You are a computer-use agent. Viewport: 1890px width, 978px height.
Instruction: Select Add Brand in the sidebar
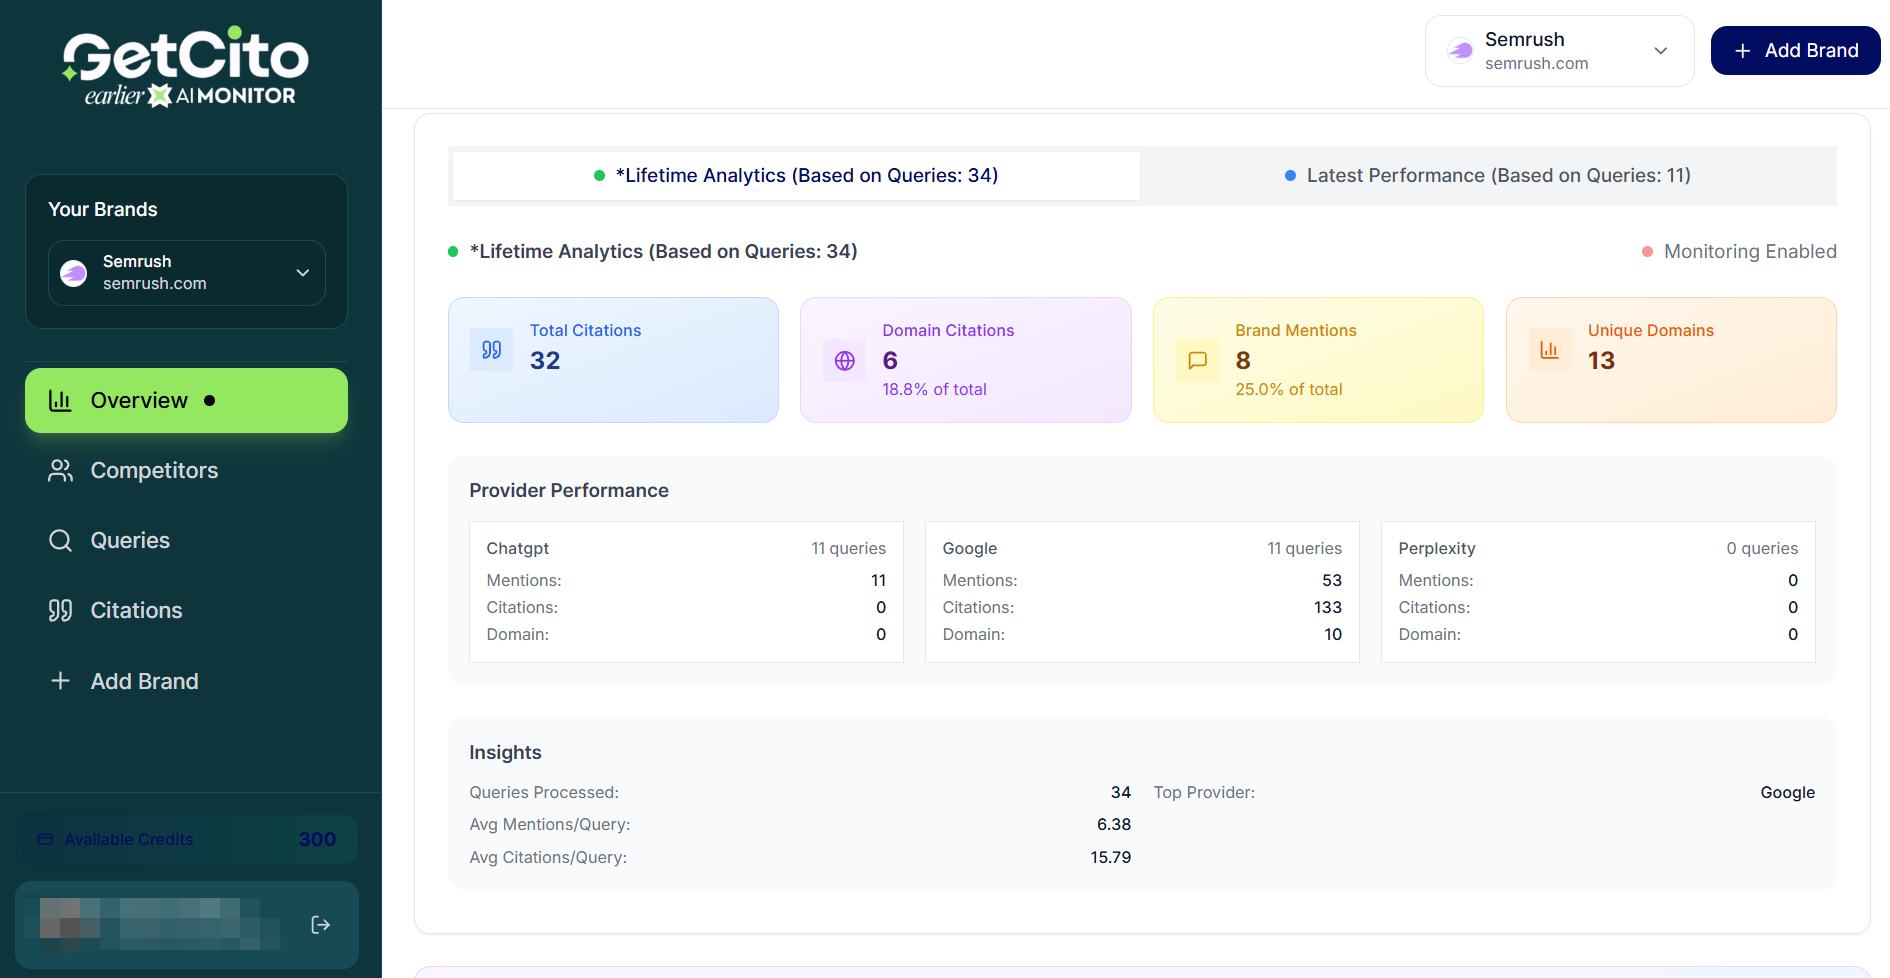click(x=186, y=681)
